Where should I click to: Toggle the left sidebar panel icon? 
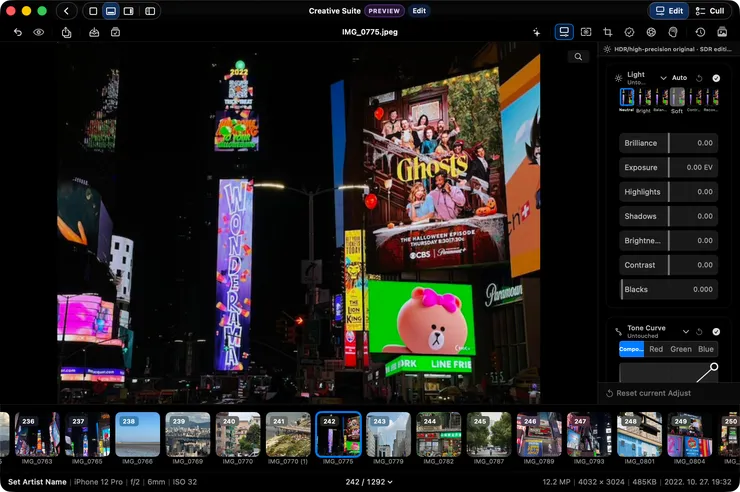pyautogui.click(x=150, y=11)
